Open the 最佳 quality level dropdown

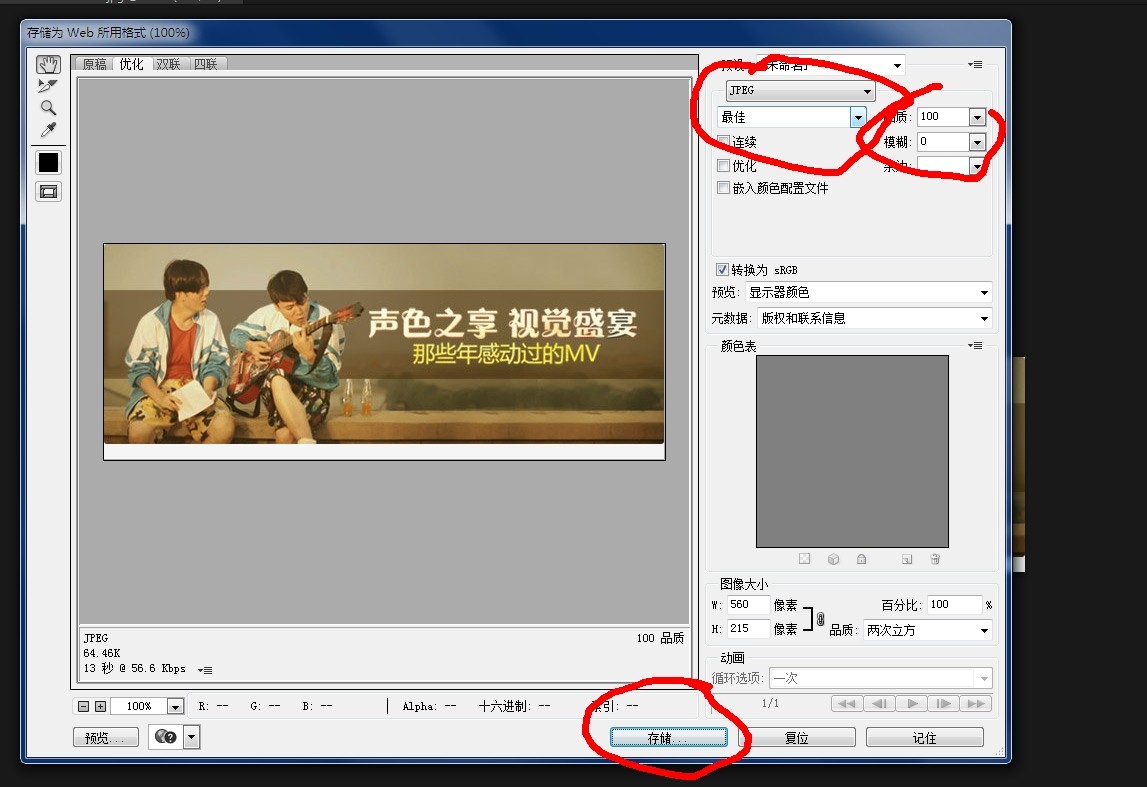pyautogui.click(x=792, y=117)
